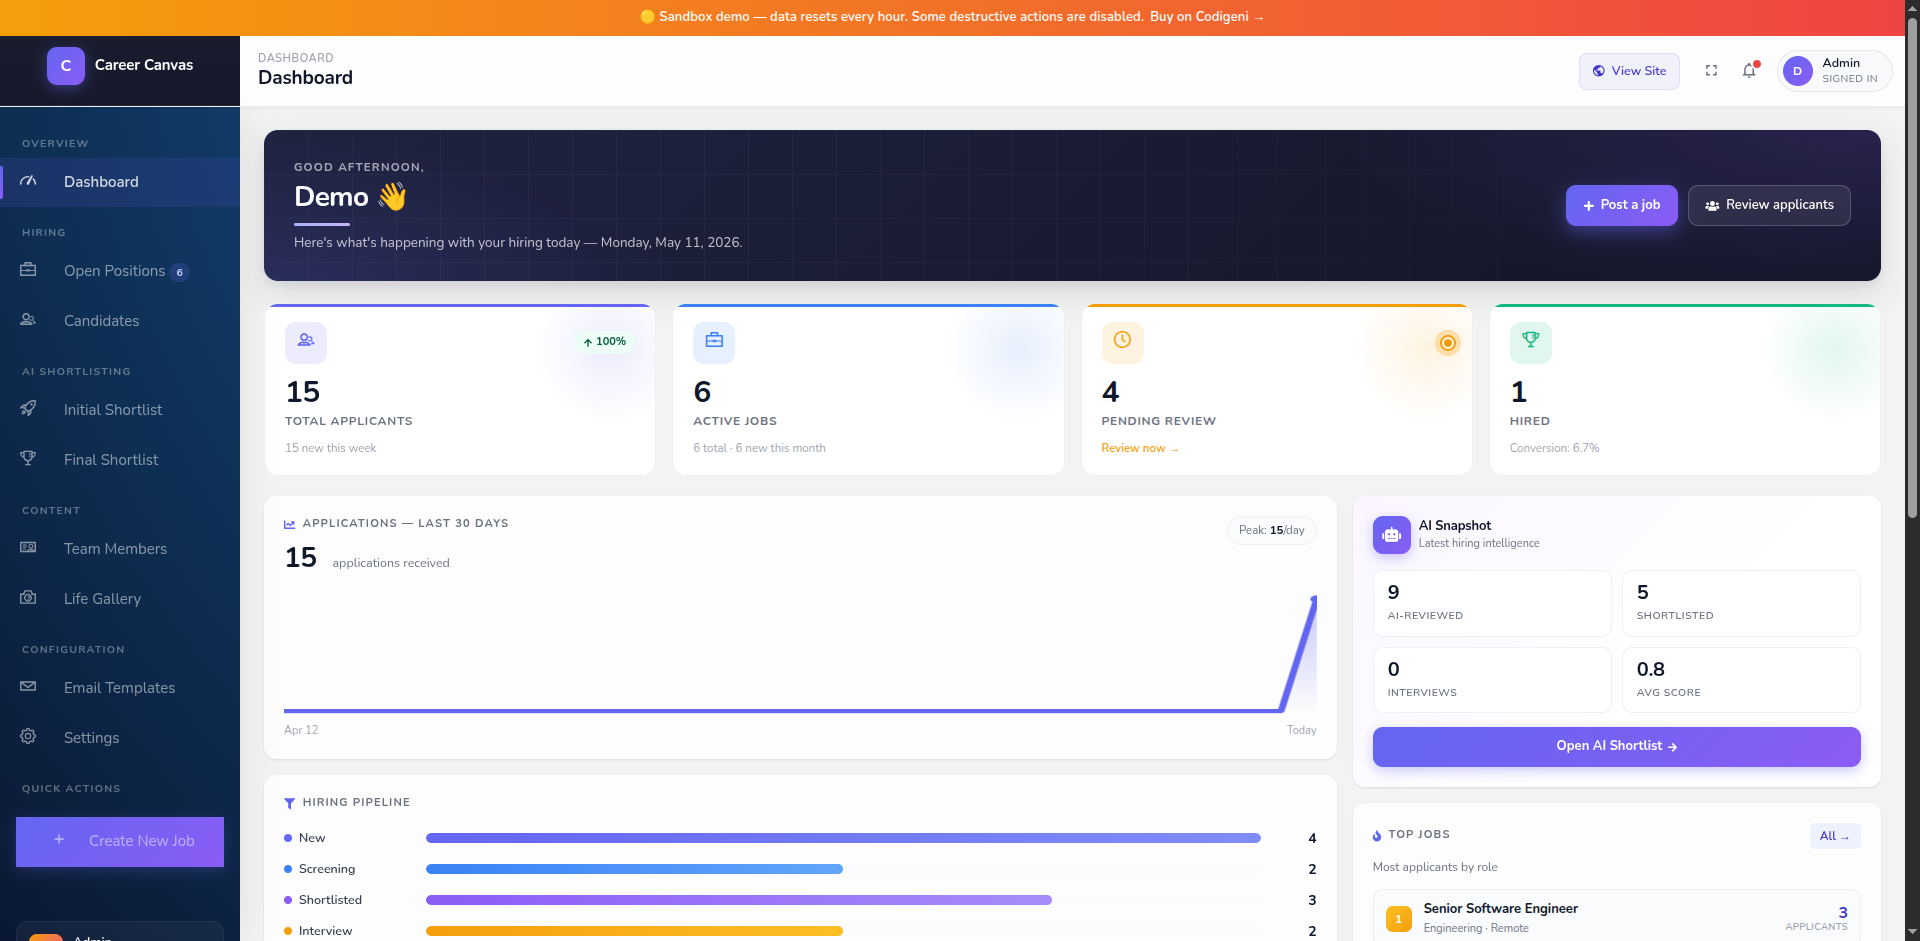Click the Post a job button
1920x941 pixels.
click(x=1621, y=205)
